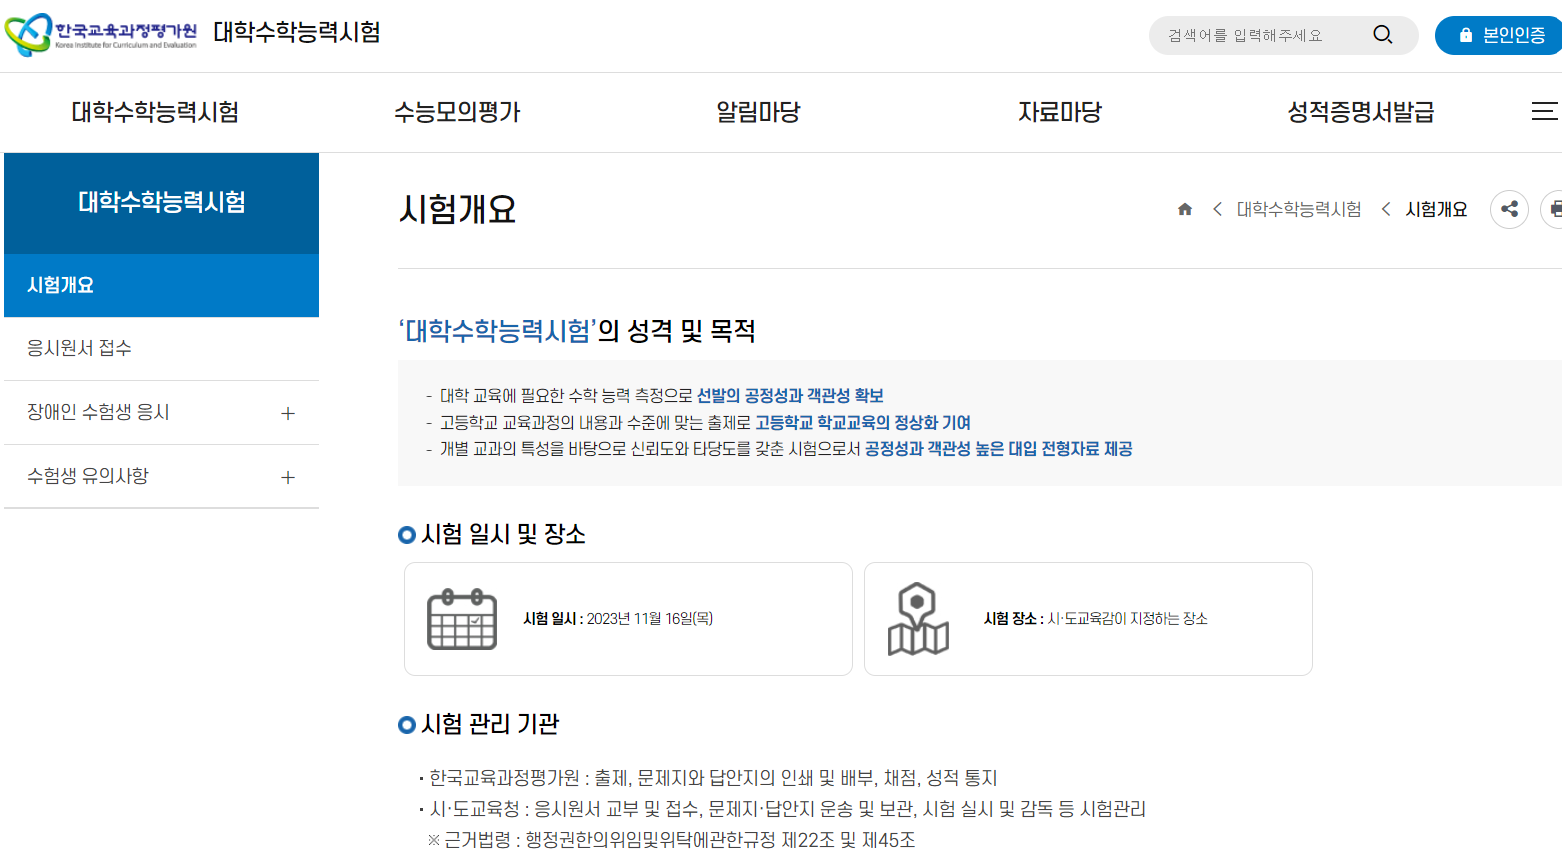
Task: Click the search magnifier icon
Action: pos(1383,34)
